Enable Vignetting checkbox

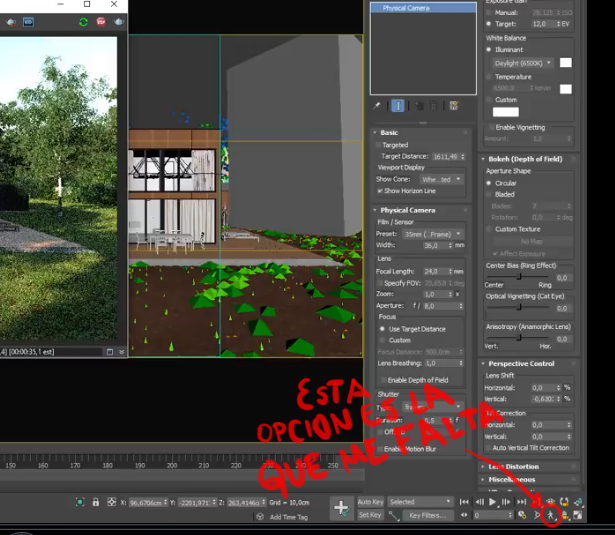tap(491, 127)
